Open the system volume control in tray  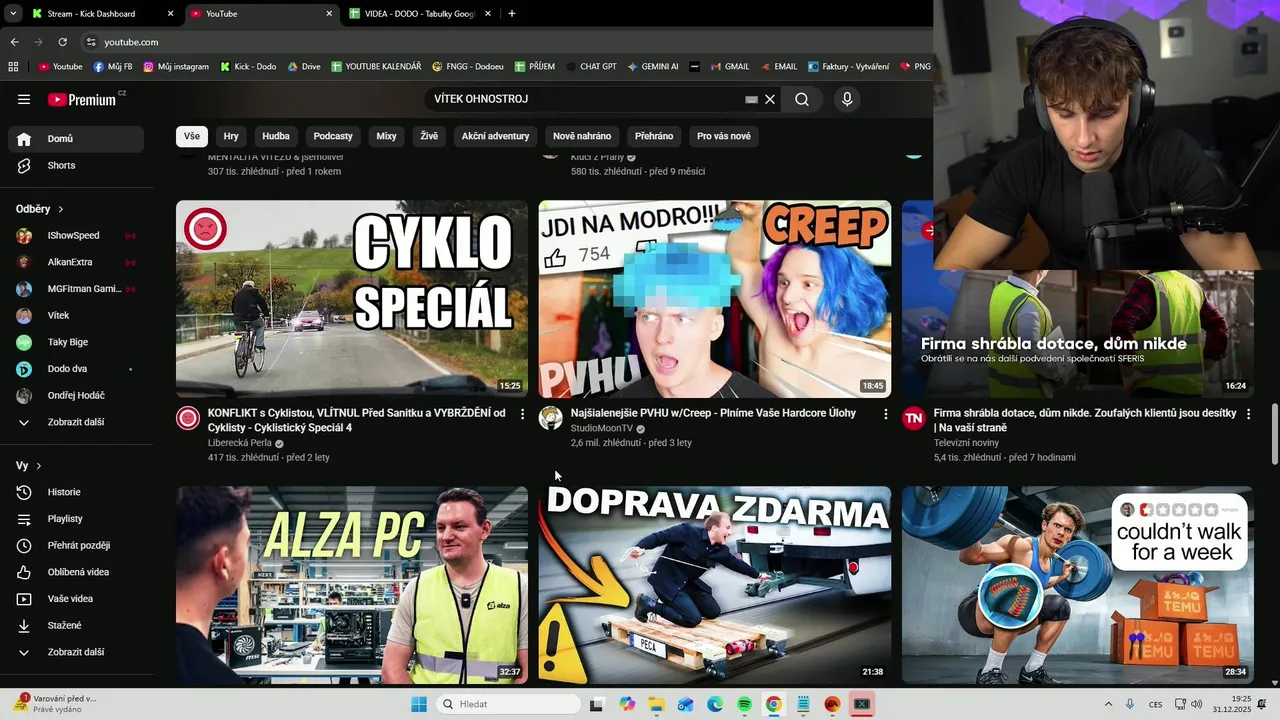click(1197, 704)
